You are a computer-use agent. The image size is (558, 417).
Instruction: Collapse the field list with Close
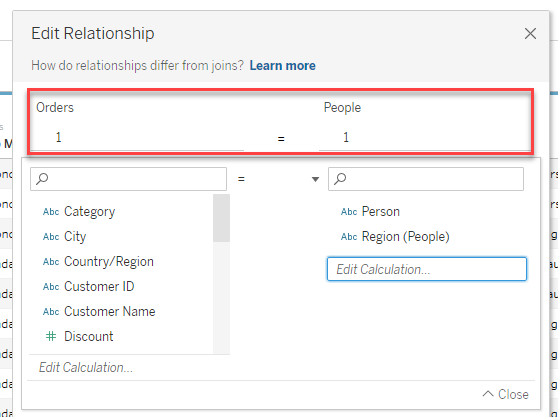coord(506,394)
